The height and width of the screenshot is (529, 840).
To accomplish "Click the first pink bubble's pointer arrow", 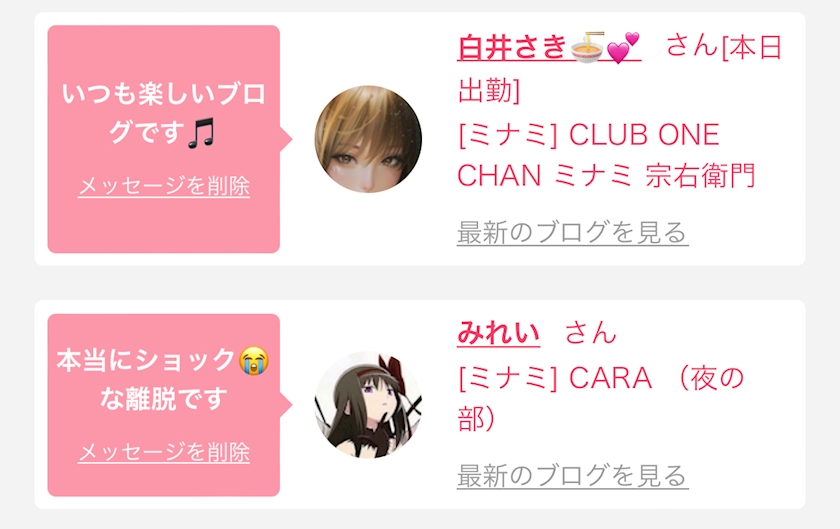I will [286, 139].
